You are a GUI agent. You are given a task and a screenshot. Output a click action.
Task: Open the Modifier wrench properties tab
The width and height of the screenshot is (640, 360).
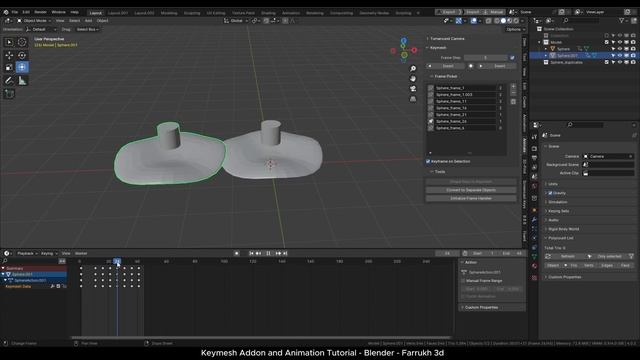pos(534,220)
